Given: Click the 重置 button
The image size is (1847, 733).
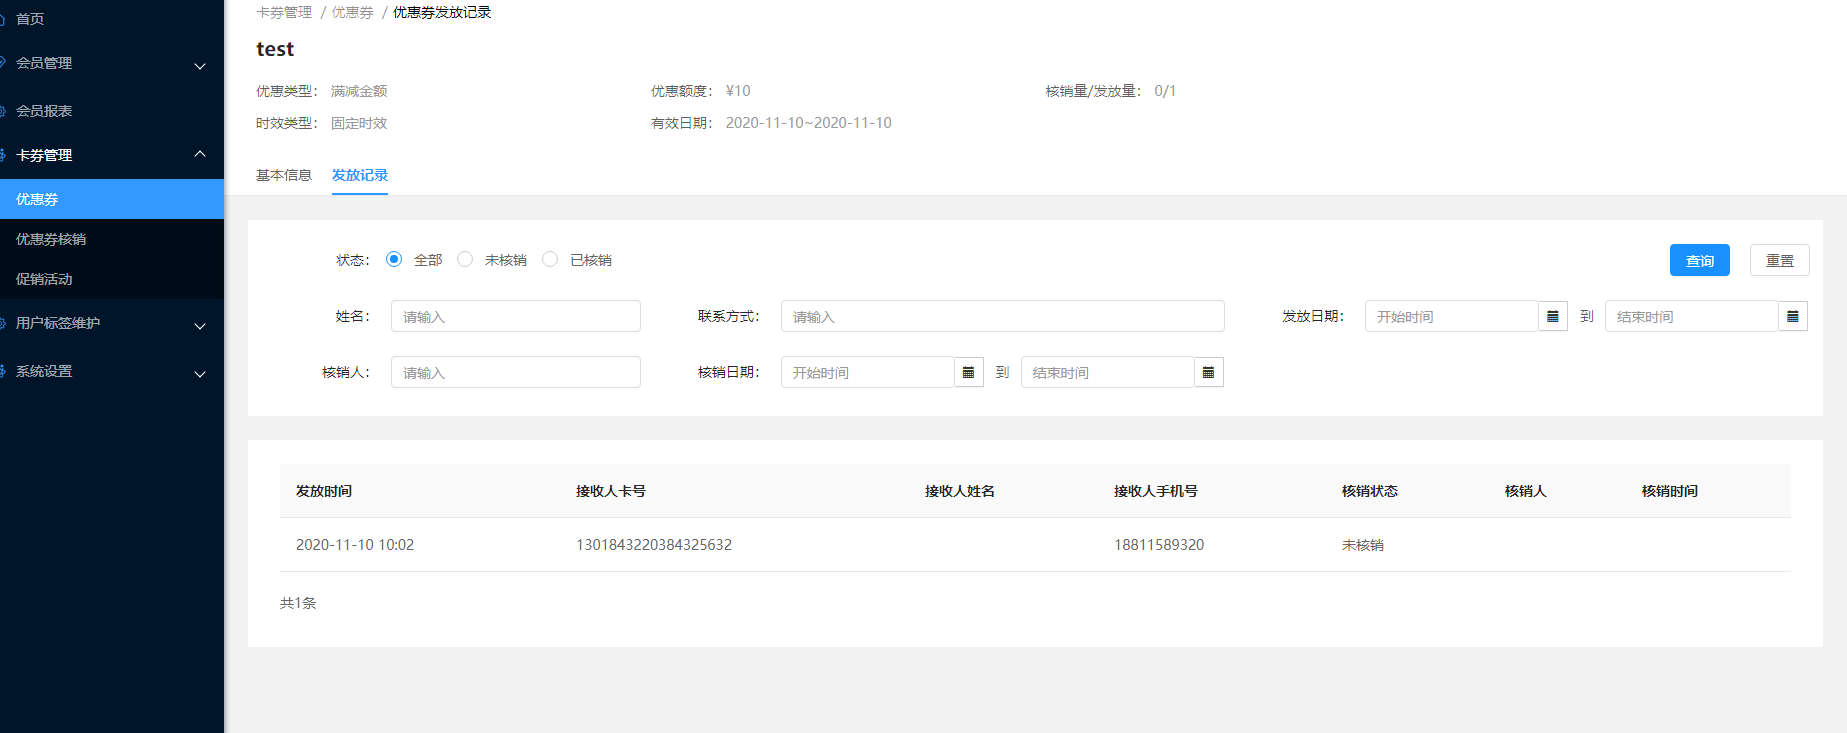Looking at the screenshot, I should click(x=1780, y=260).
